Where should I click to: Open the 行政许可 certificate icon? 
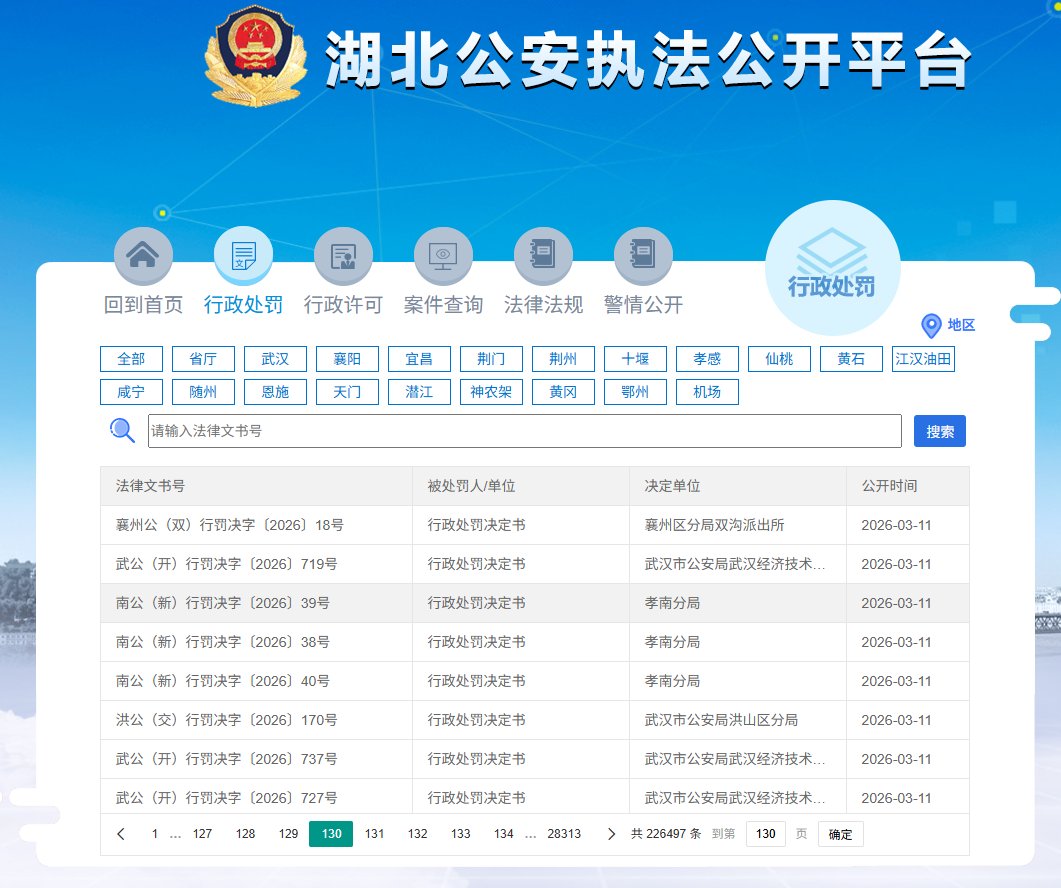343,255
